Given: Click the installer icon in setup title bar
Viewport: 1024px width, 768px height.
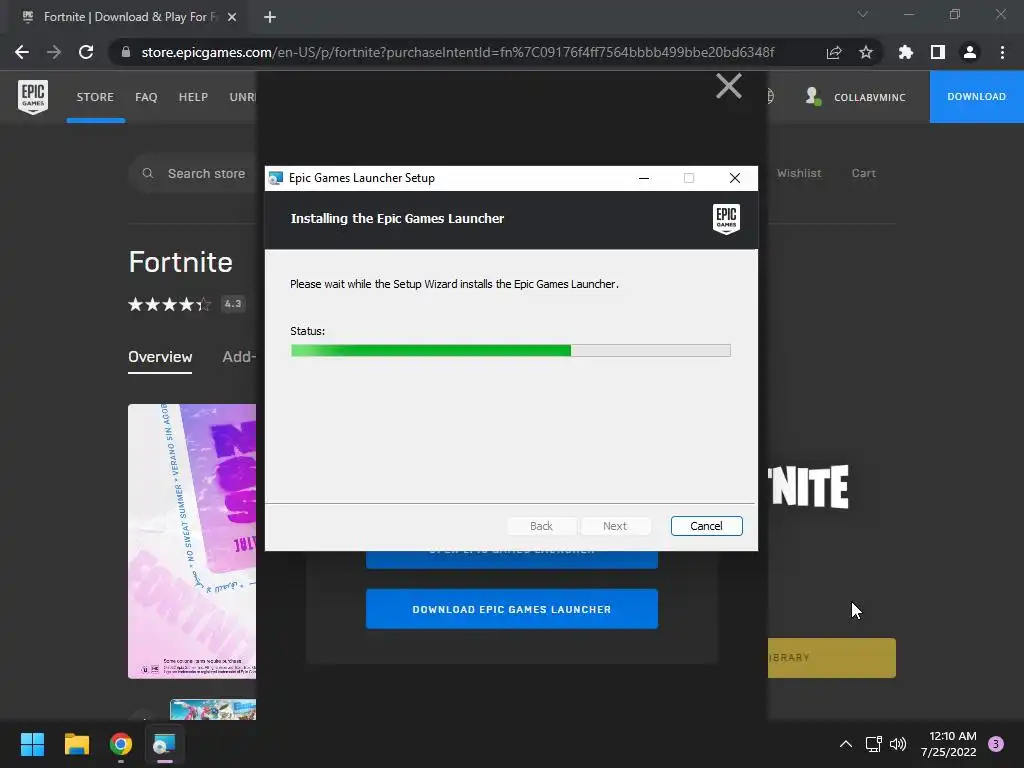Looking at the screenshot, I should [276, 178].
